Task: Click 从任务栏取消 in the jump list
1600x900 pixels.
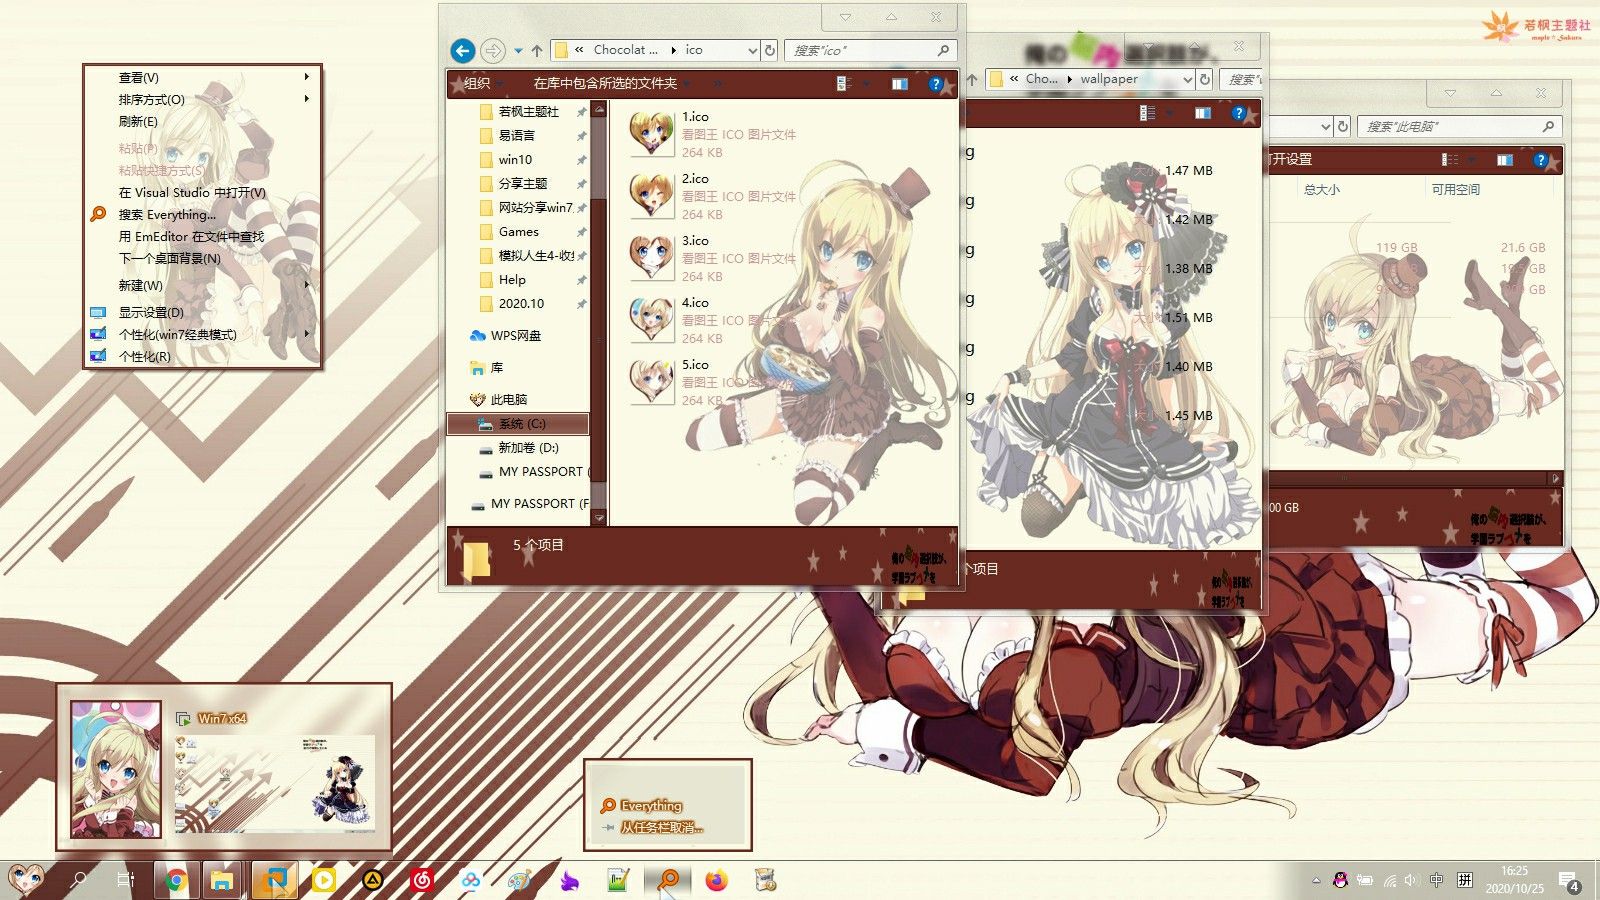Action: [660, 827]
